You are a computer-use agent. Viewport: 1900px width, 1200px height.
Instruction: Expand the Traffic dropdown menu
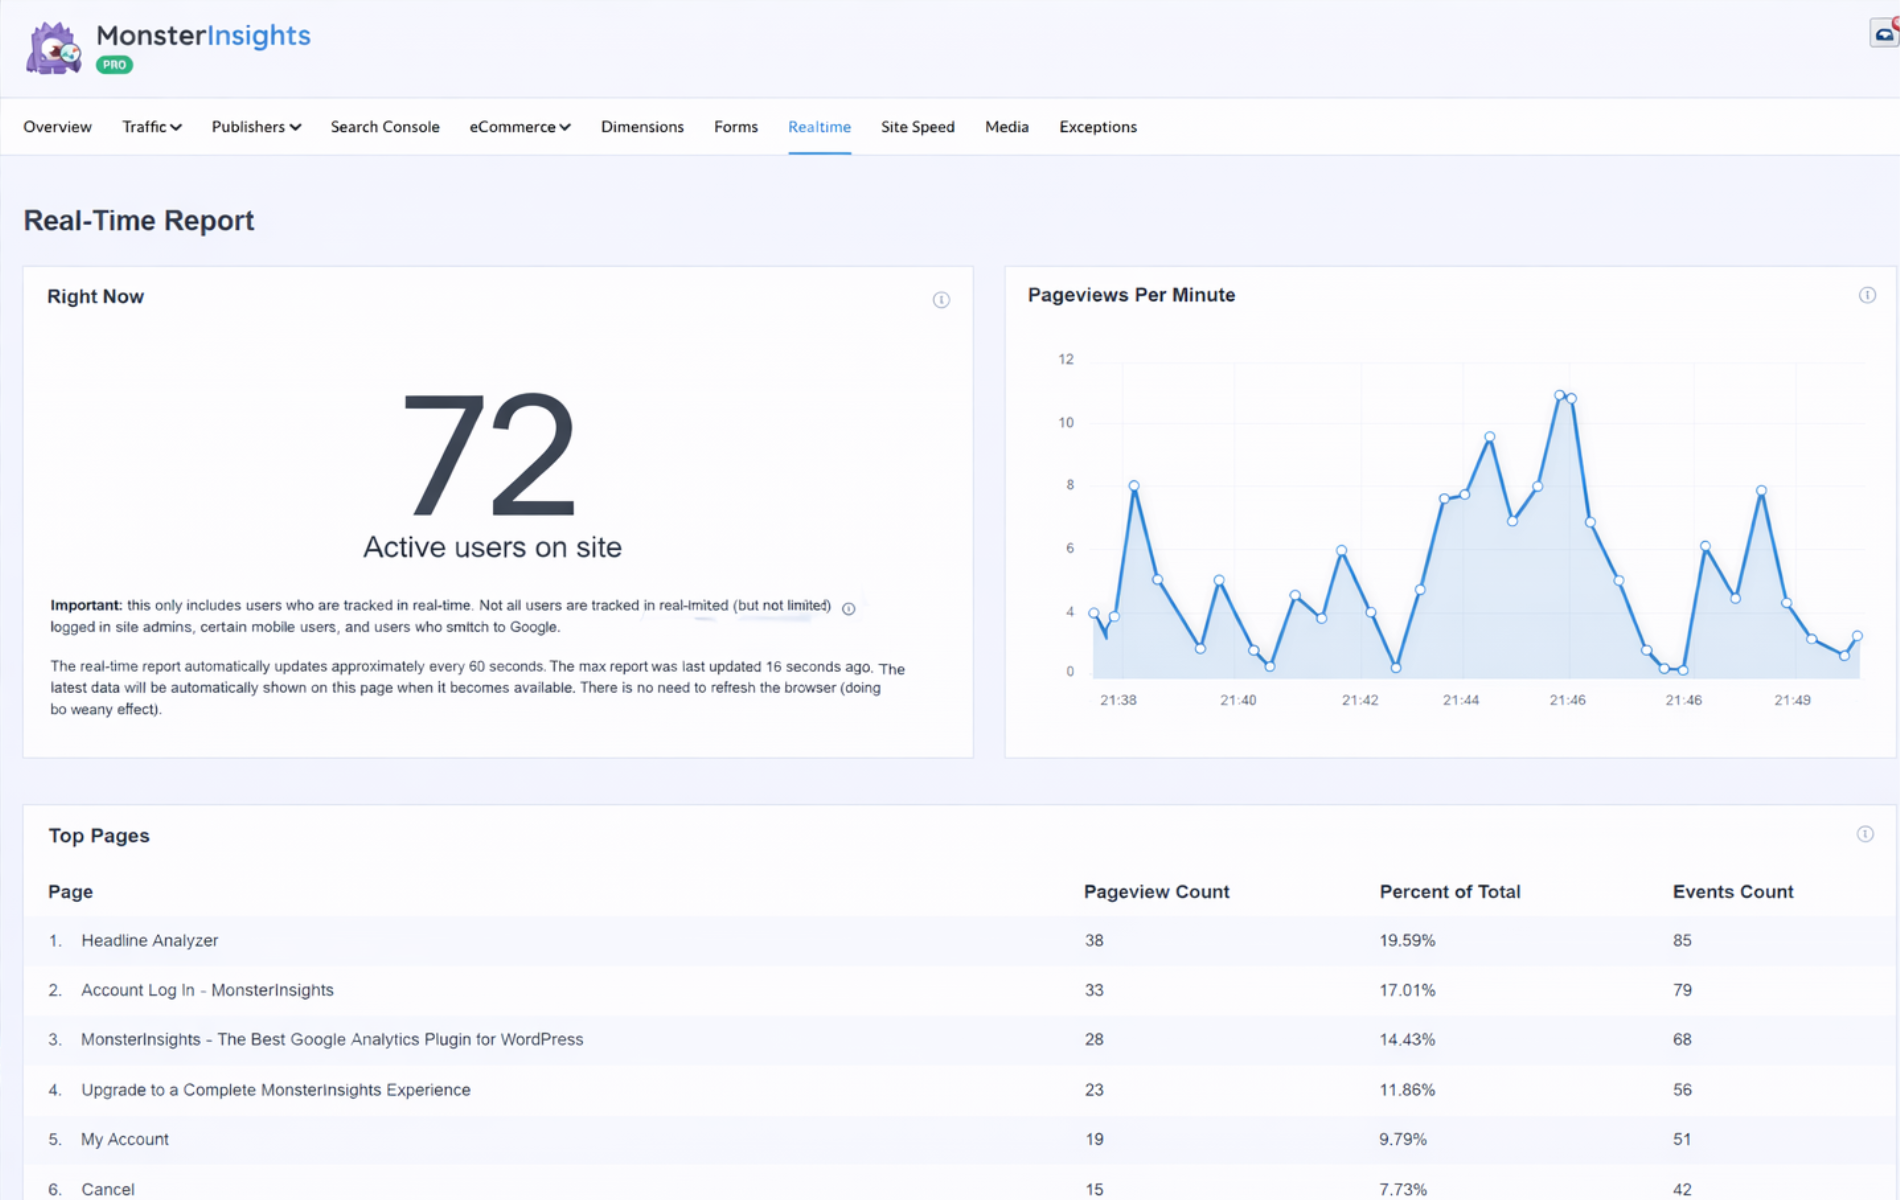tap(152, 127)
